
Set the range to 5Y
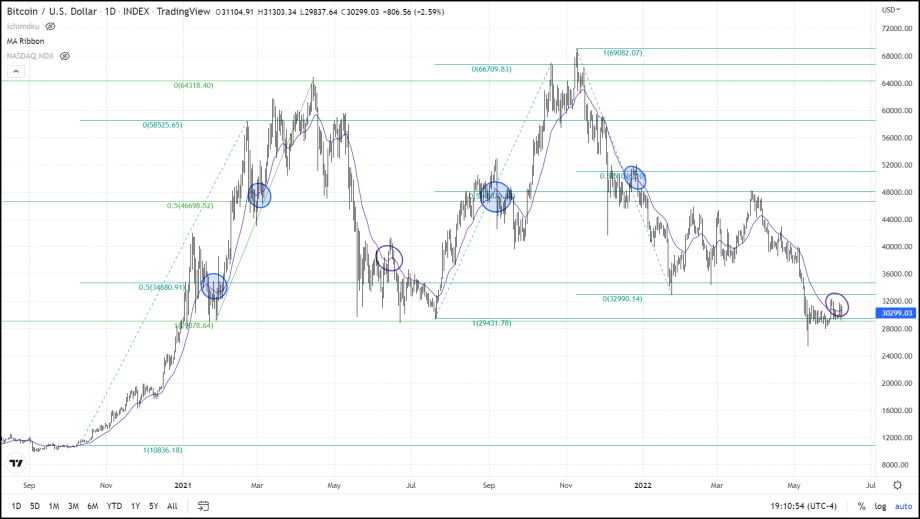(153, 506)
